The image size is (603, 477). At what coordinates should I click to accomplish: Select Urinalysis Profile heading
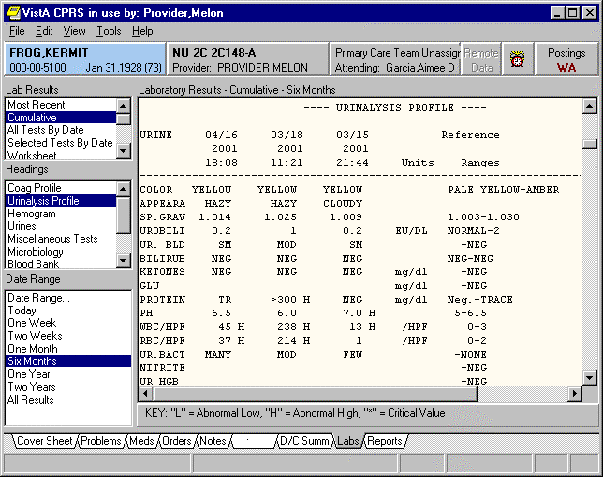coord(43,201)
